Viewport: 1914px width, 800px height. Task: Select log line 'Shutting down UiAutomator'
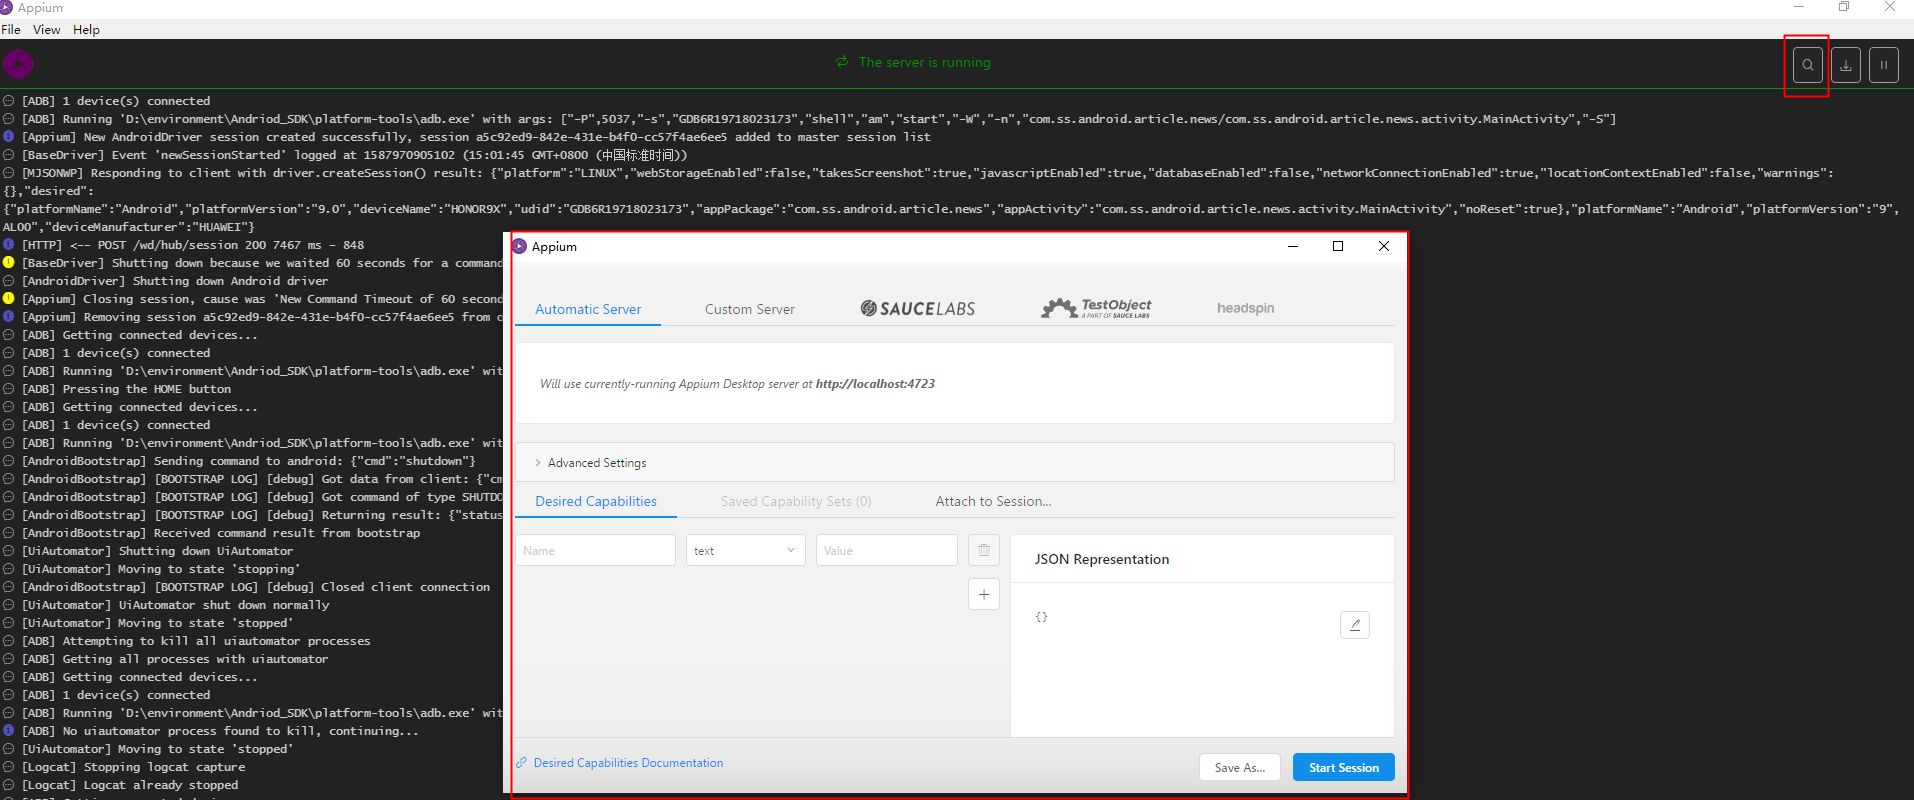(x=157, y=551)
